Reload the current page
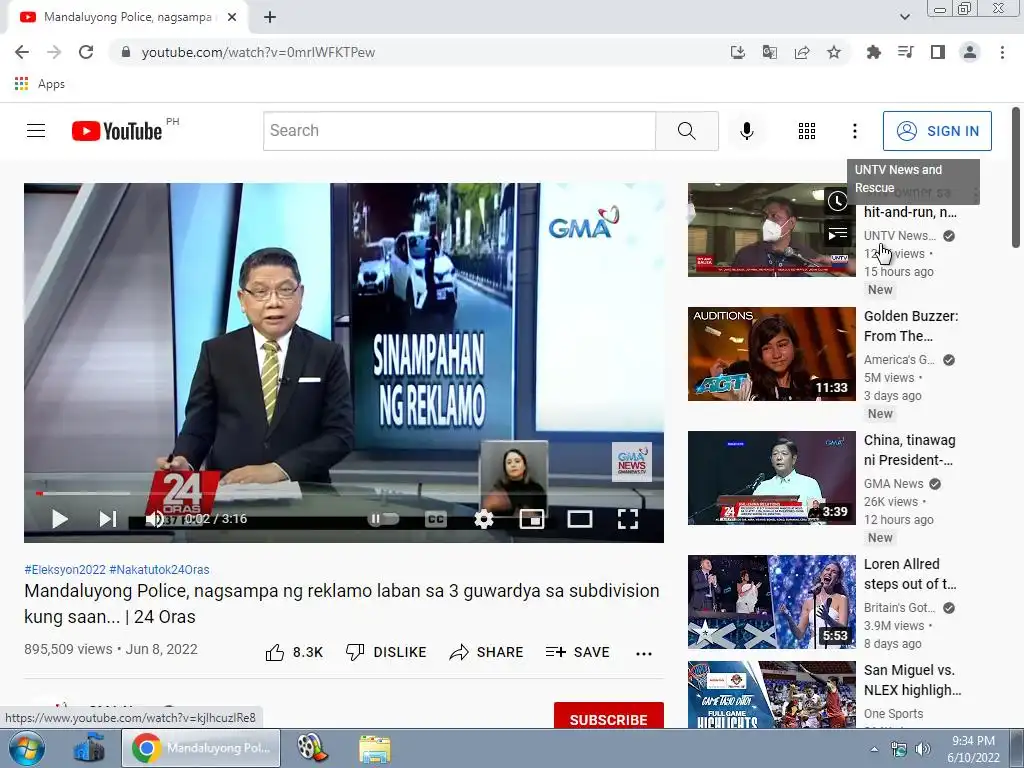The width and height of the screenshot is (1024, 768). pyautogui.click(x=86, y=52)
